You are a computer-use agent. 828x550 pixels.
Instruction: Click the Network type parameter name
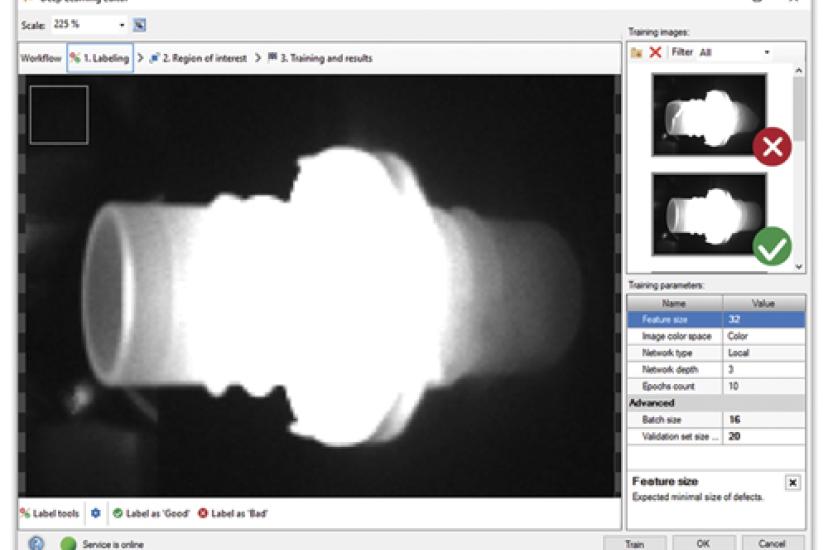[x=667, y=353]
